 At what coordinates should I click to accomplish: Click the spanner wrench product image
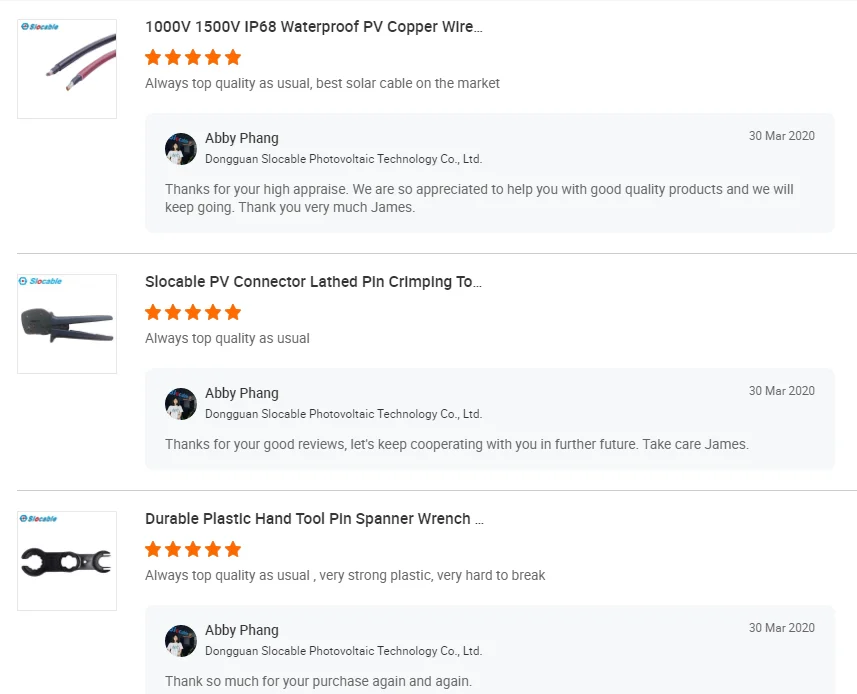click(x=66, y=560)
